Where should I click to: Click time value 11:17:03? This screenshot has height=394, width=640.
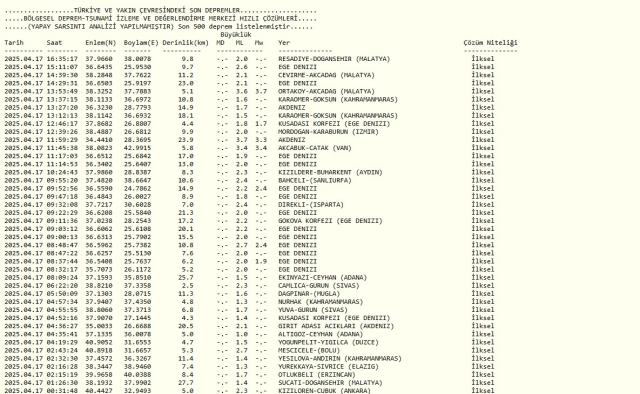tap(62, 156)
